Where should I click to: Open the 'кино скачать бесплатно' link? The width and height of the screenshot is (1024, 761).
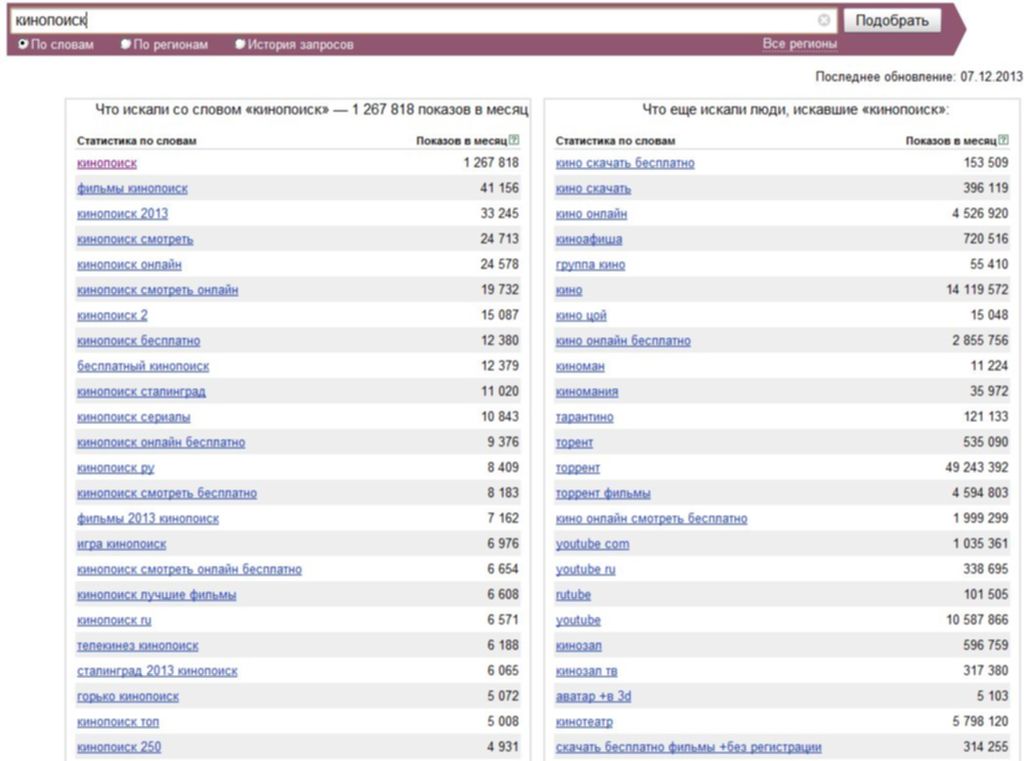click(625, 163)
